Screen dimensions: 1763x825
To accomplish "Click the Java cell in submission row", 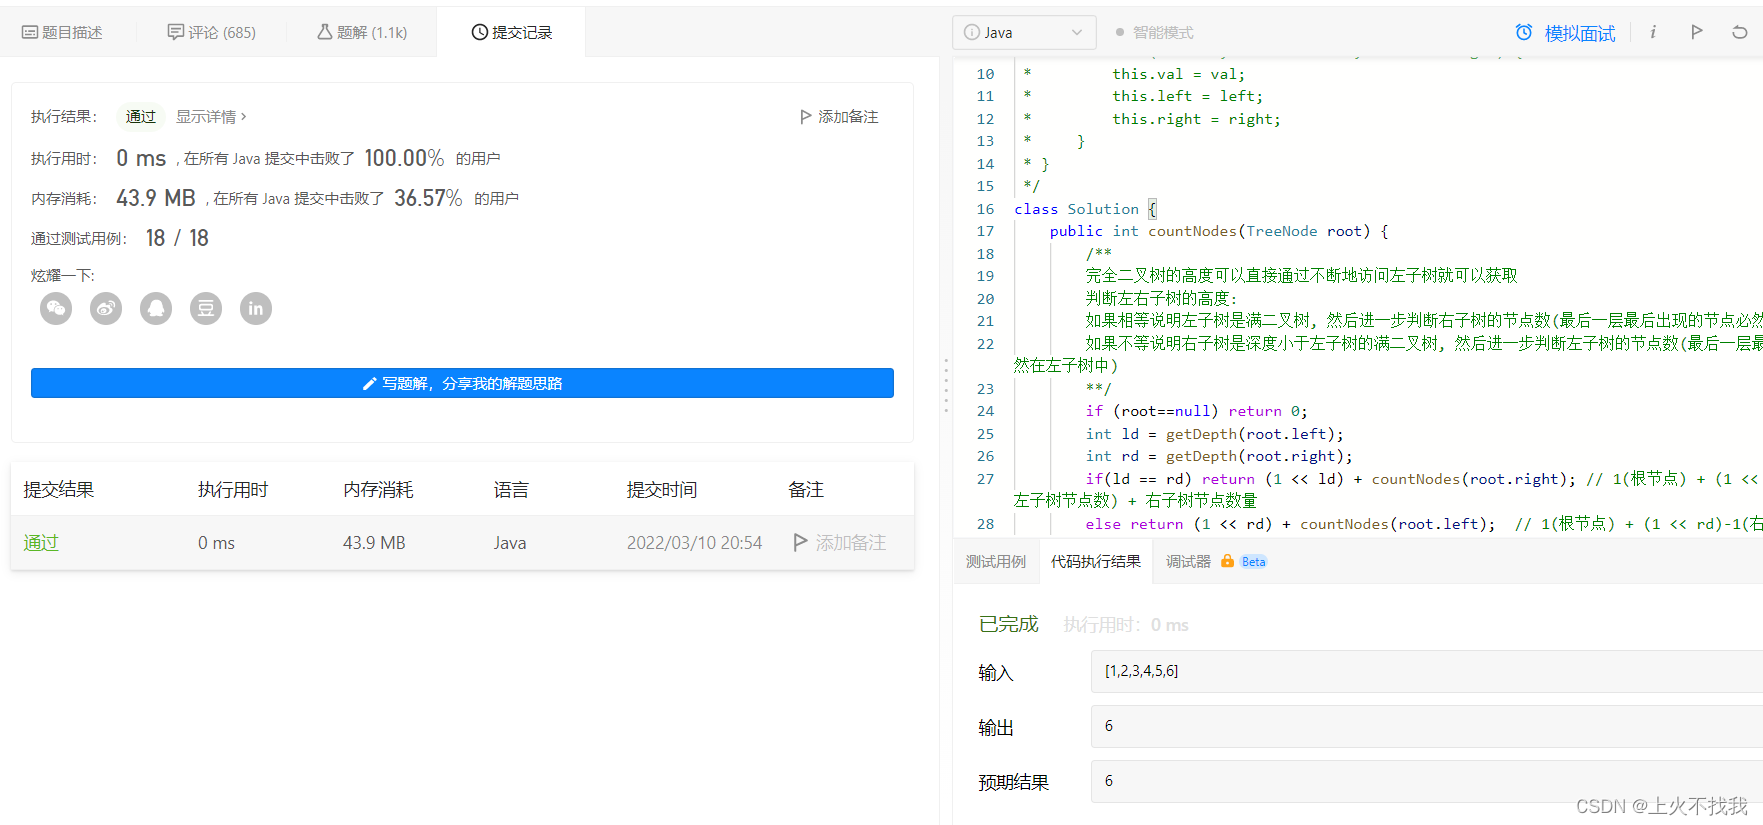I will [x=510, y=542].
